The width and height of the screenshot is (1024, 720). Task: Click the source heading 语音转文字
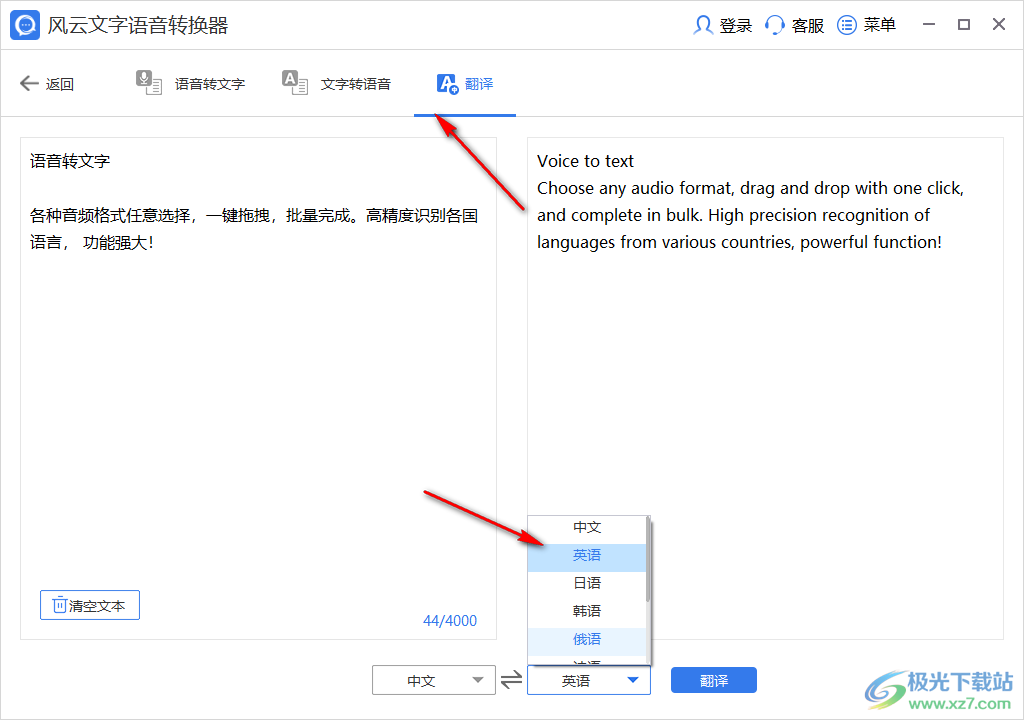click(70, 161)
